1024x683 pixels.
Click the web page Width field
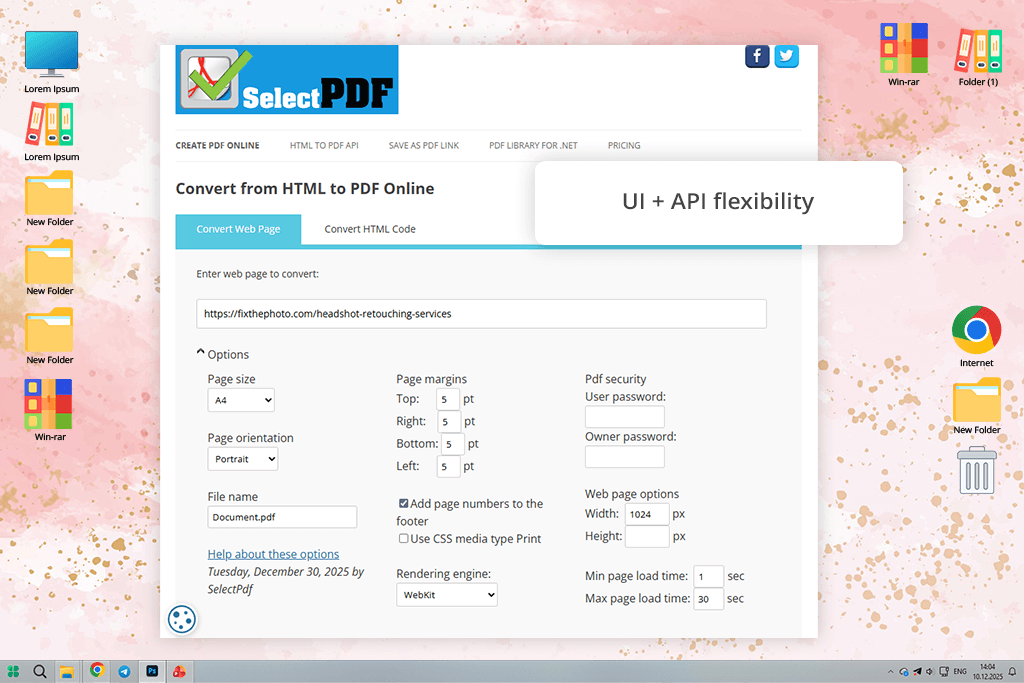pos(647,515)
